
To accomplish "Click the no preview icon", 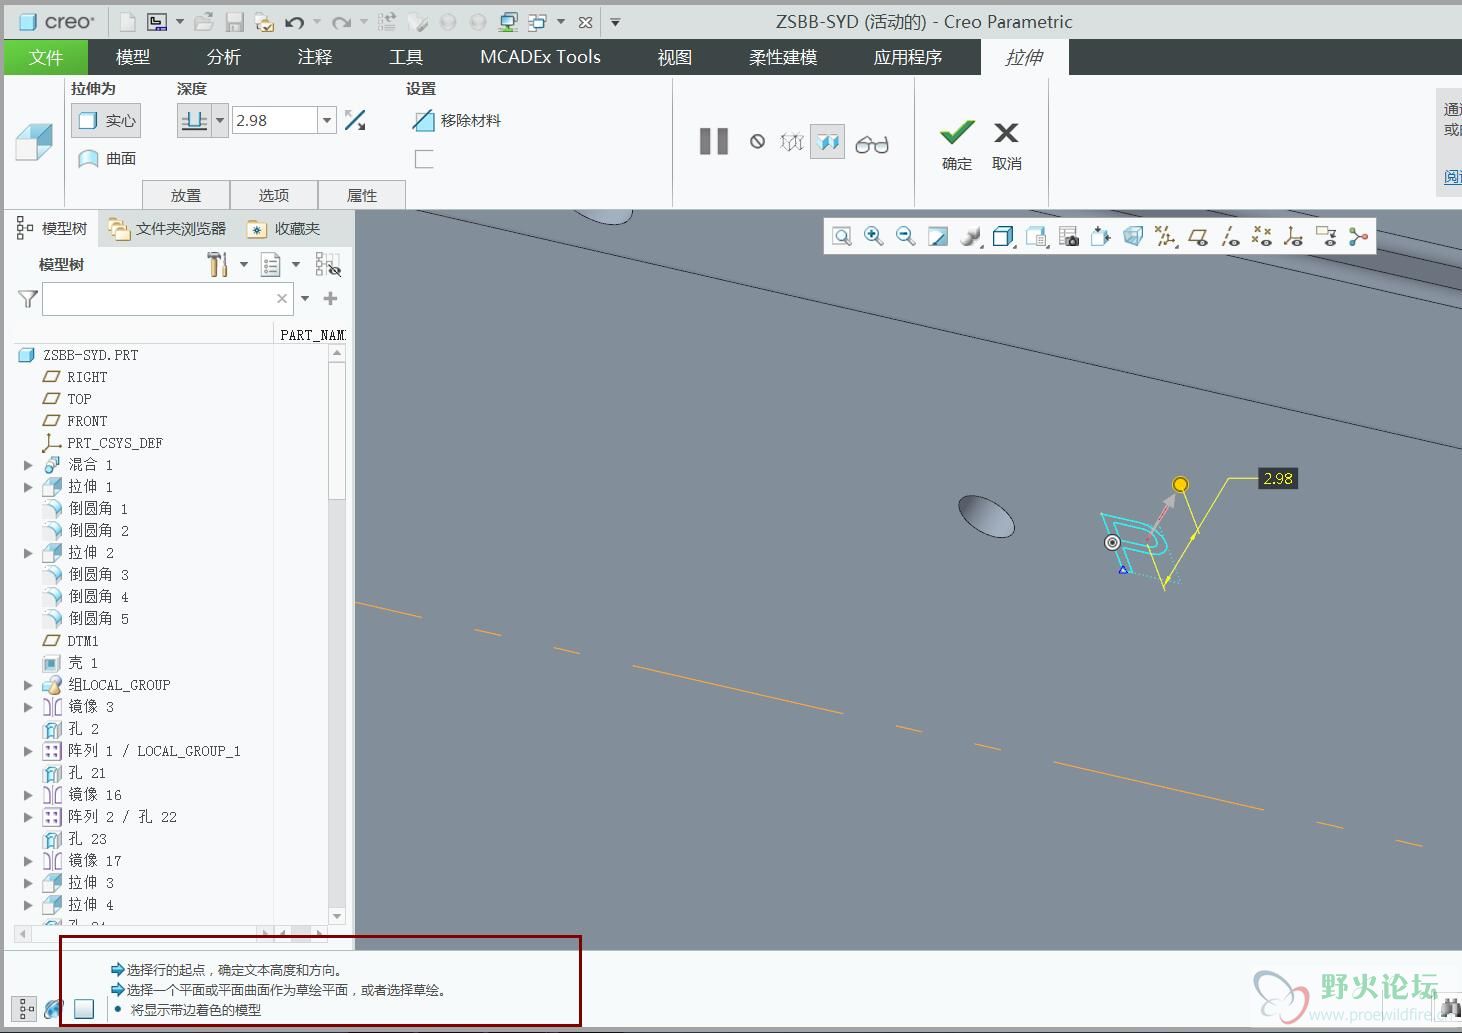I will coord(757,142).
